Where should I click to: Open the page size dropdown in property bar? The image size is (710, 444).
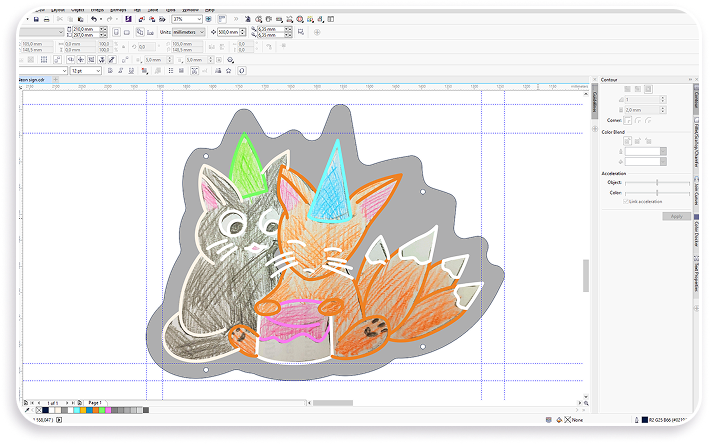(x=61, y=32)
